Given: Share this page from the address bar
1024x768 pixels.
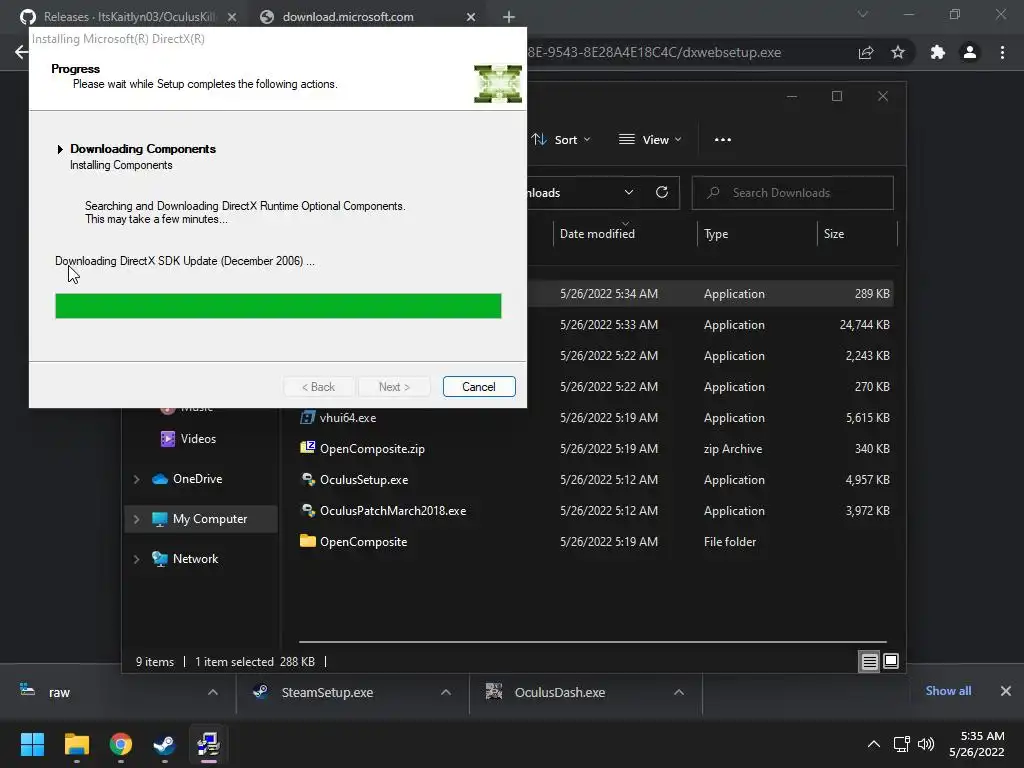Looking at the screenshot, I should pos(866,52).
